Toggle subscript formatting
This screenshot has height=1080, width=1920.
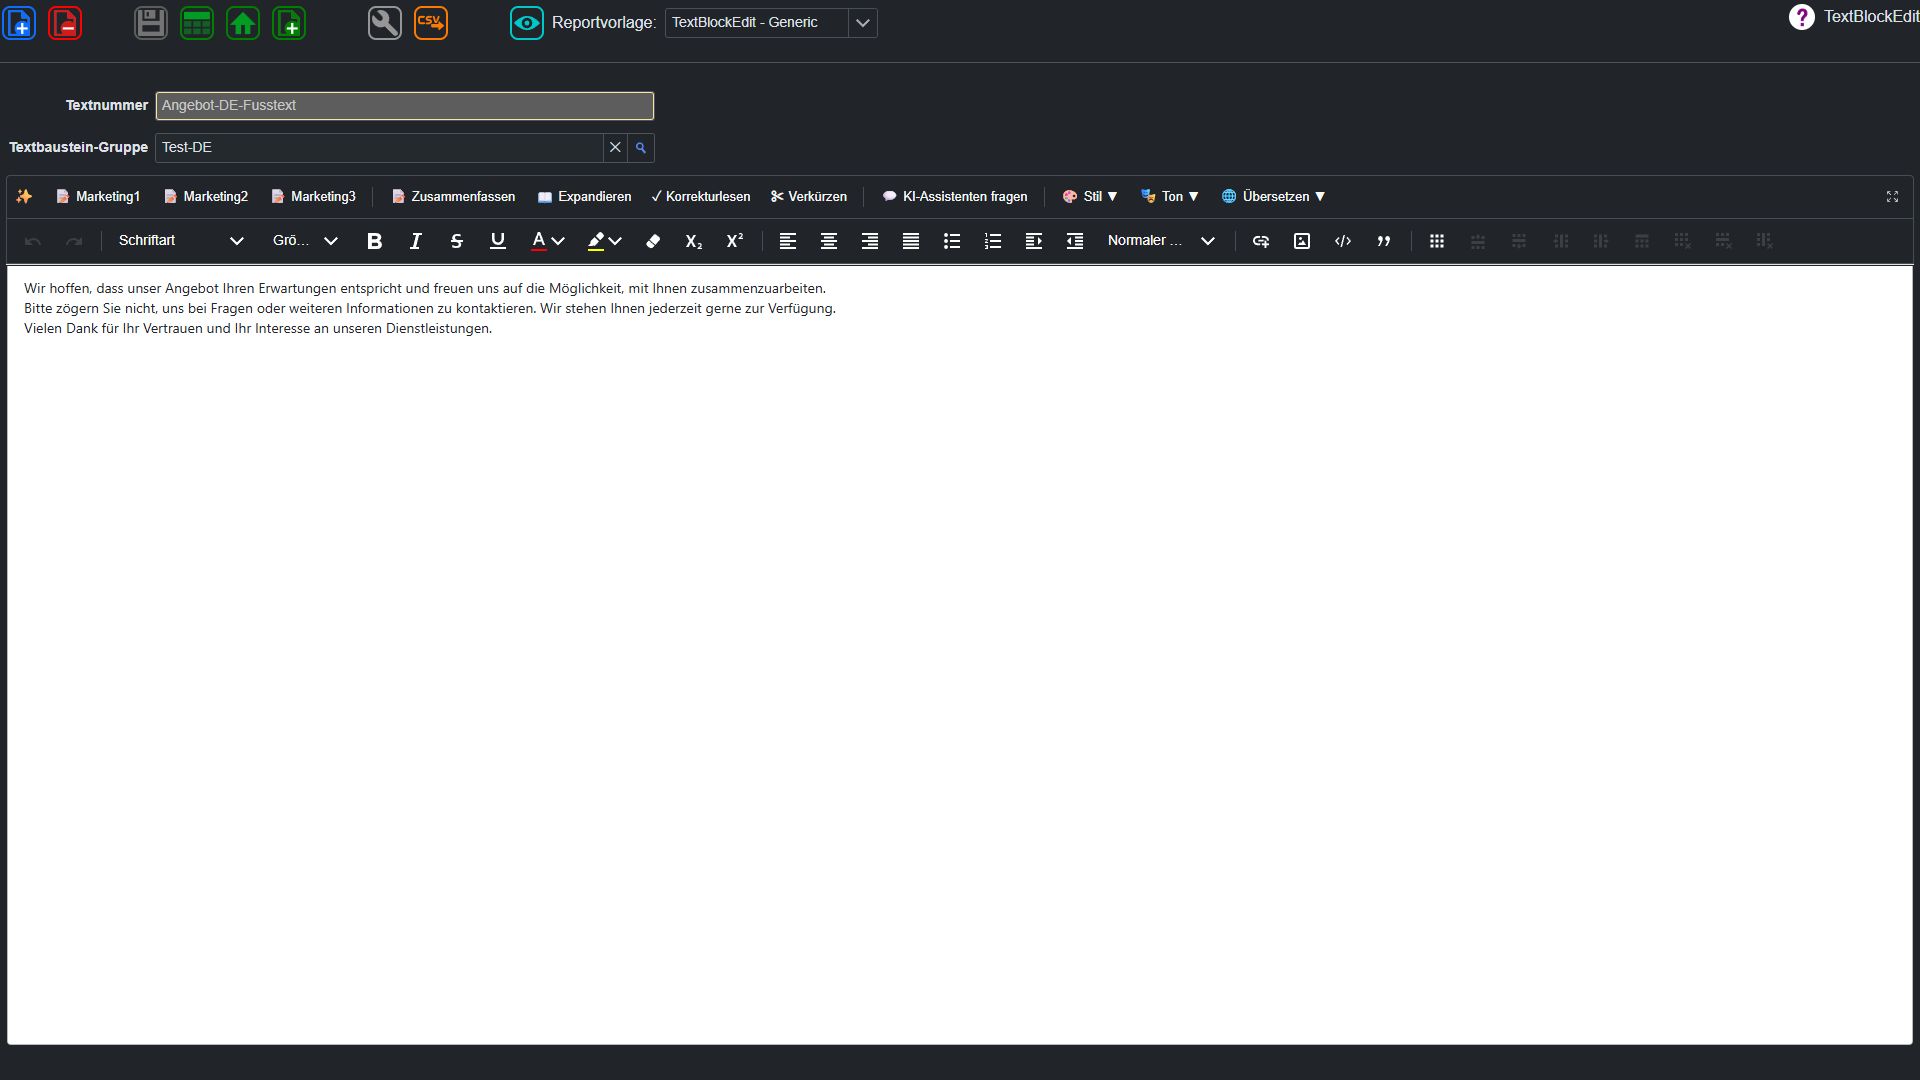click(694, 241)
